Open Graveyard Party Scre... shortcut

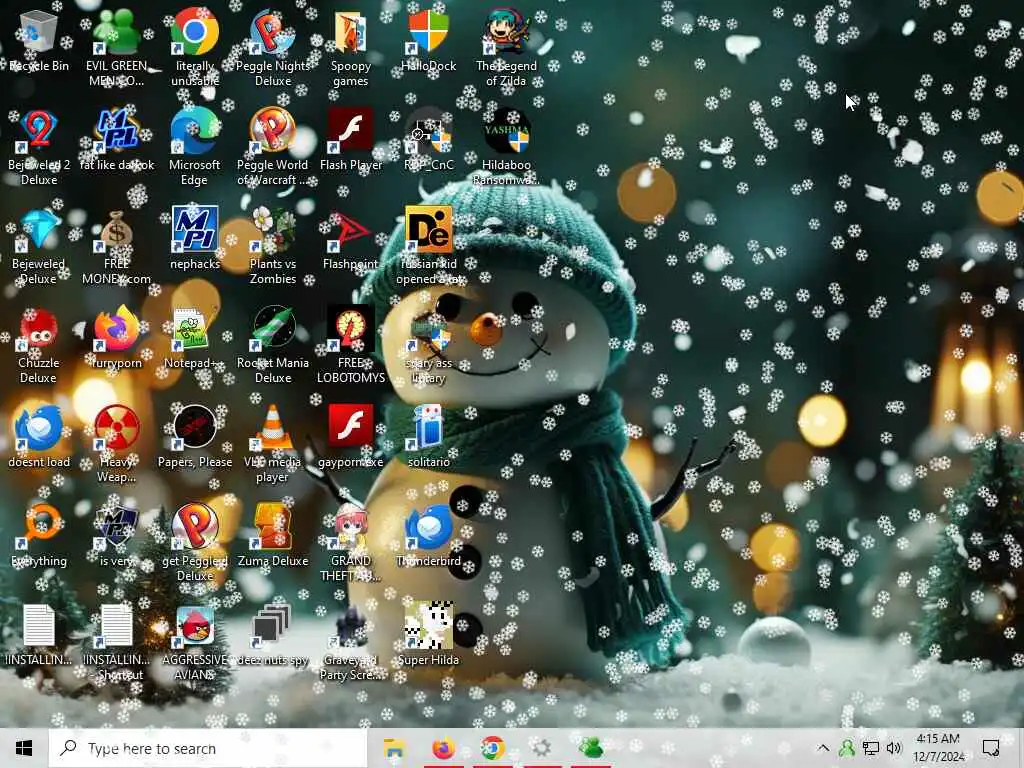351,643
